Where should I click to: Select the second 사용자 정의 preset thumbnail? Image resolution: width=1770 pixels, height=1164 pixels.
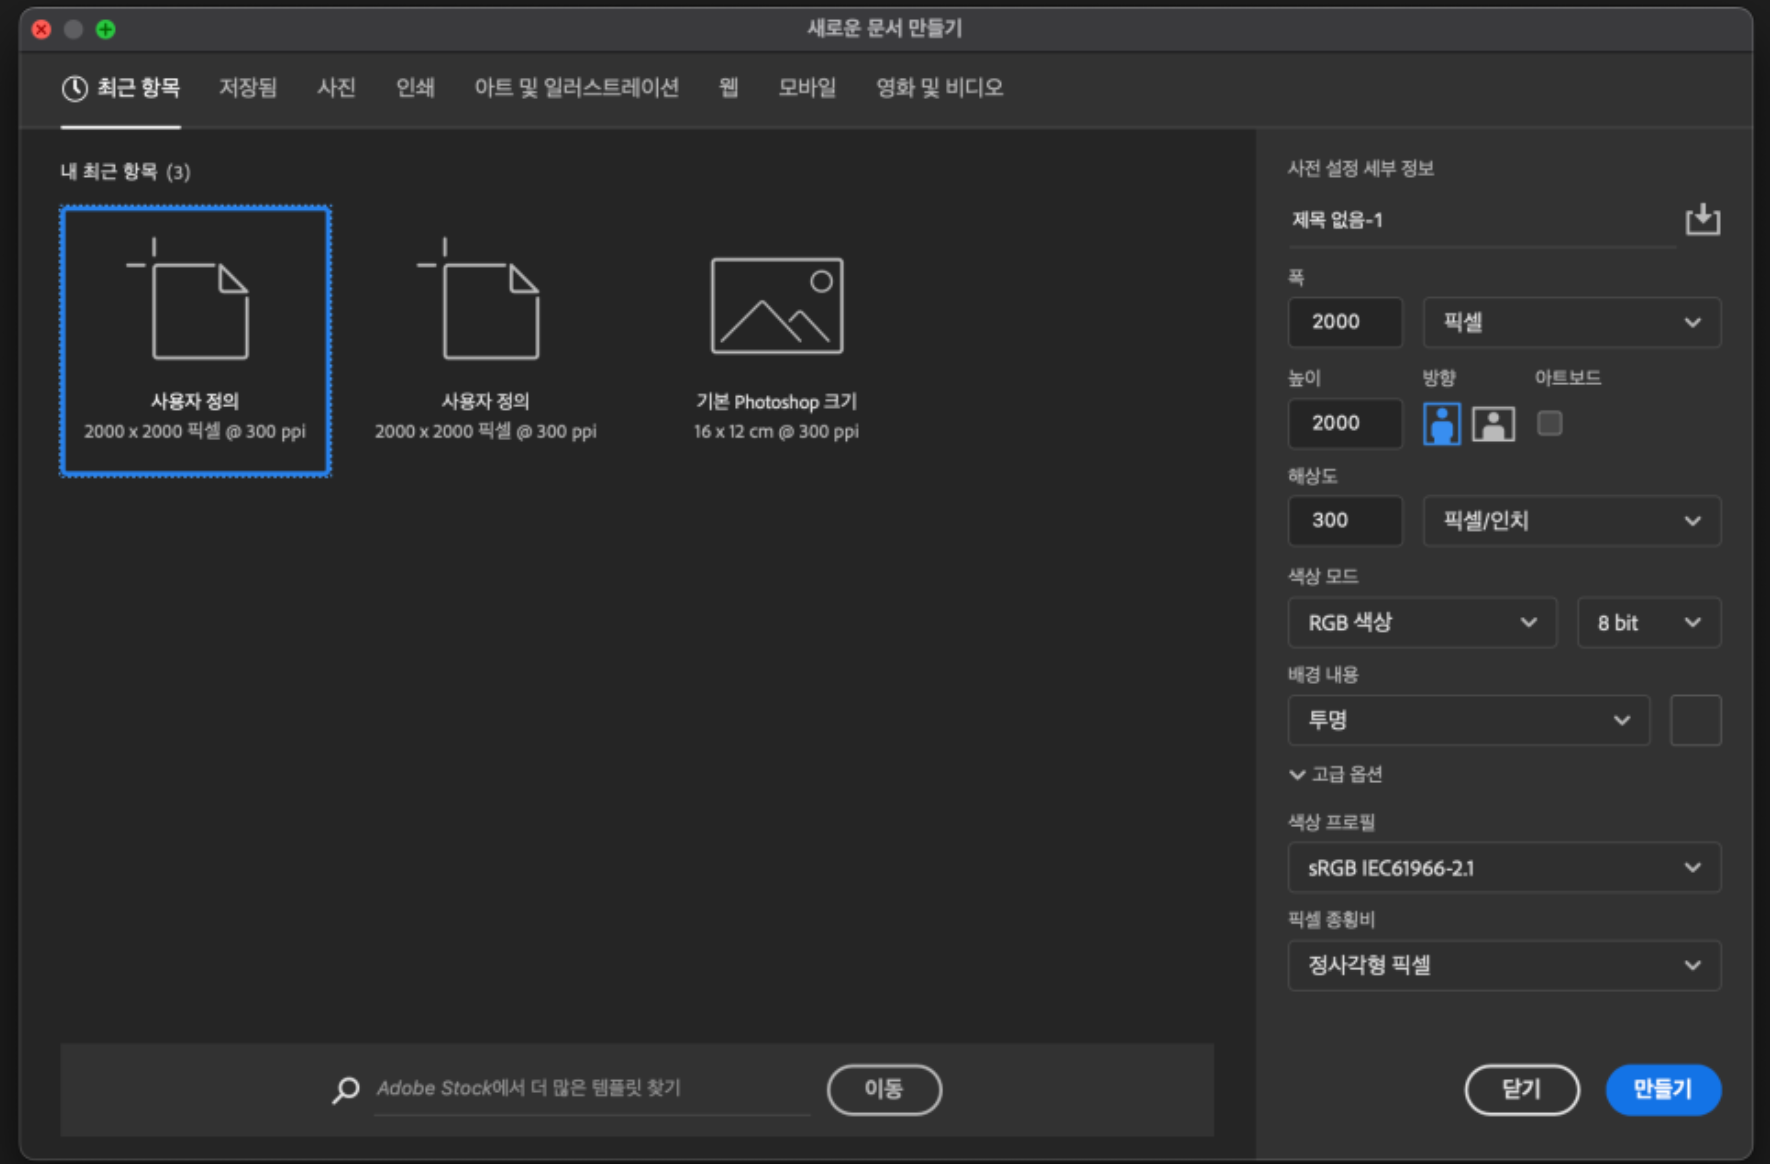[x=486, y=341]
